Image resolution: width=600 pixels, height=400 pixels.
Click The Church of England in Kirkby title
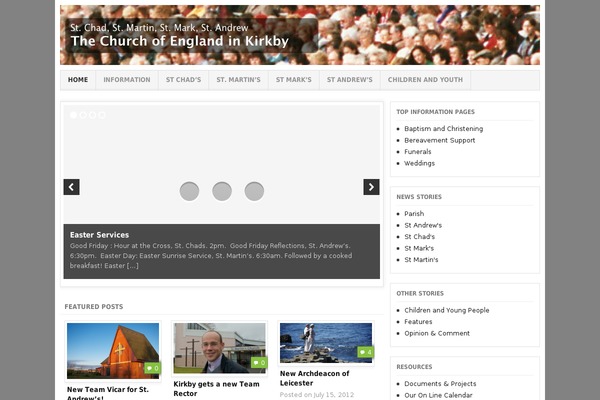[180, 41]
